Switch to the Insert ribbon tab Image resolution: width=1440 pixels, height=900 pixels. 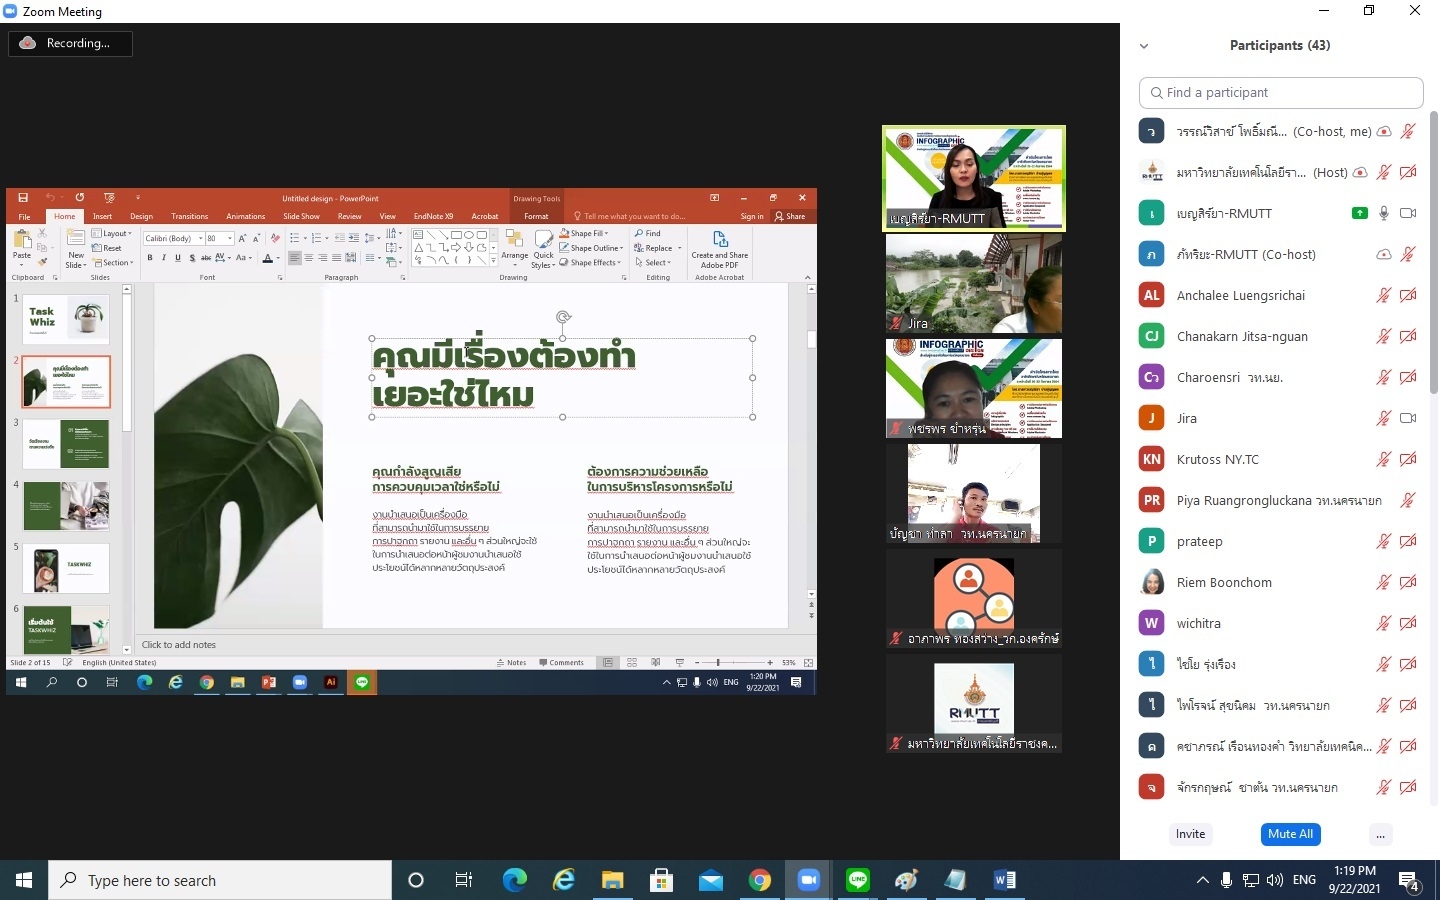click(x=102, y=216)
